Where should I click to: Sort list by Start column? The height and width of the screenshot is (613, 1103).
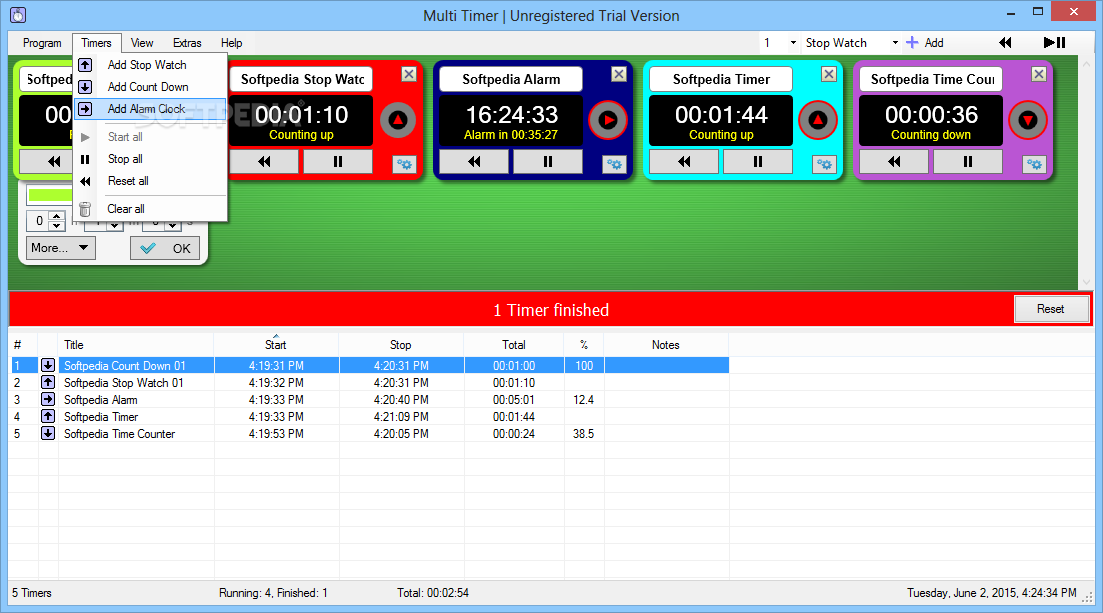[x=276, y=345]
